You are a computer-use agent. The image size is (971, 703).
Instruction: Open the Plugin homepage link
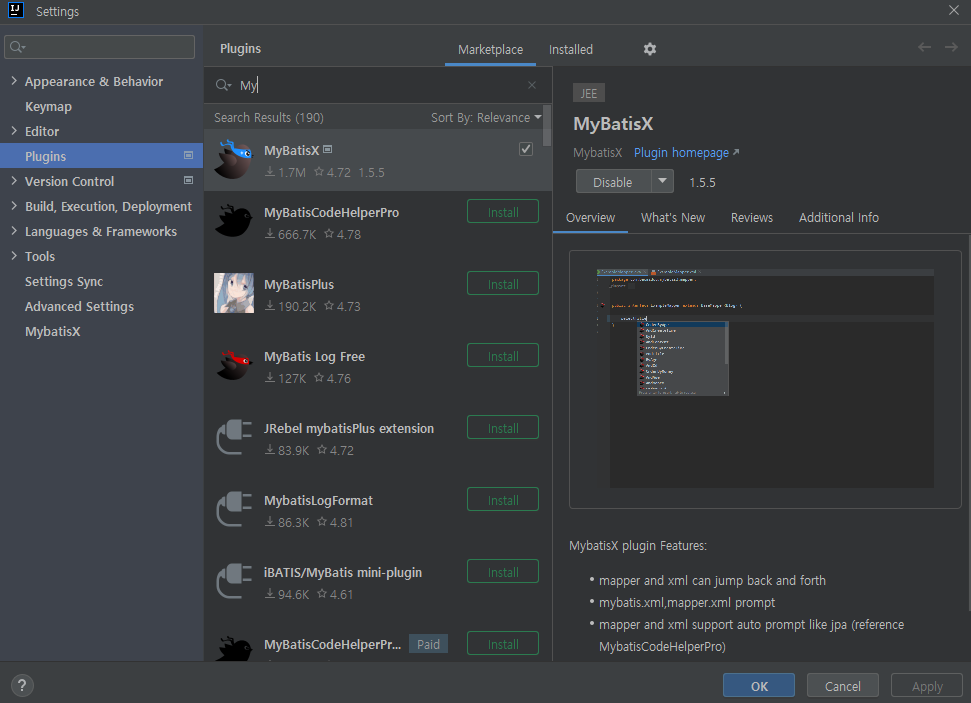tap(681, 152)
